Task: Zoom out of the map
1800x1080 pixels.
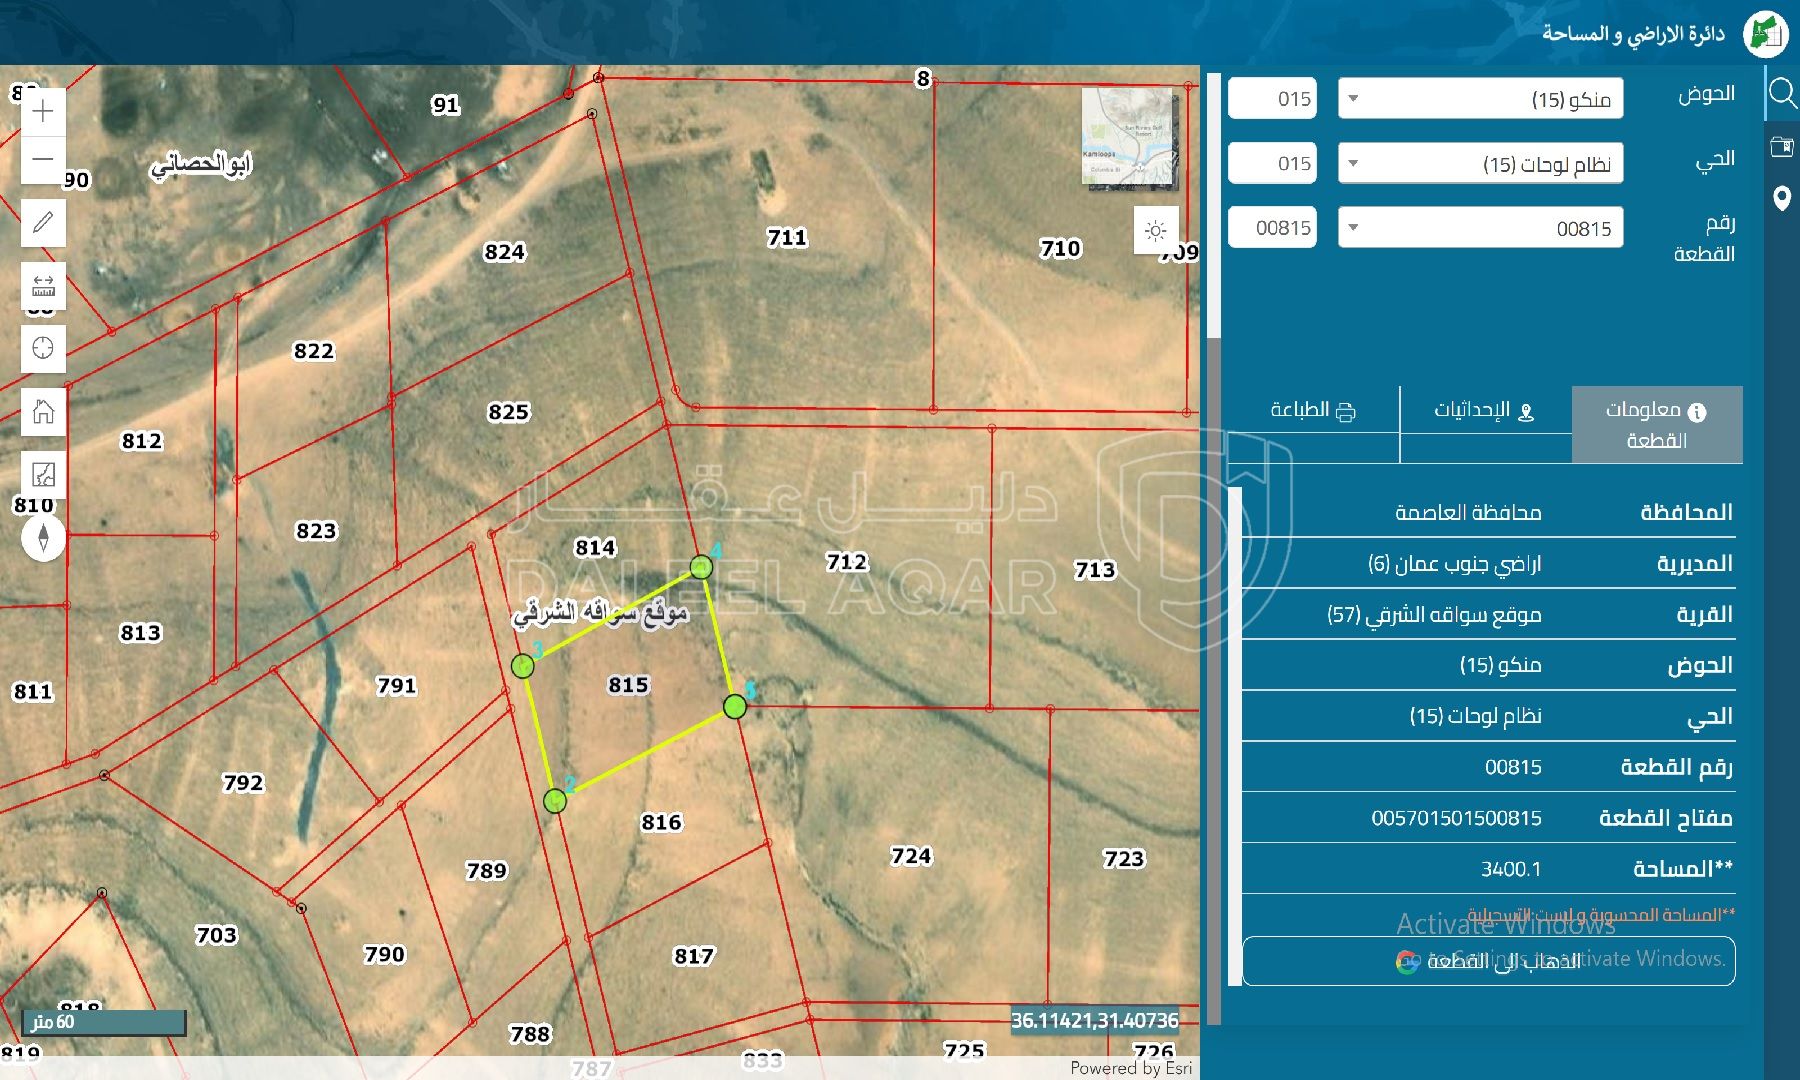Action: [x=43, y=159]
